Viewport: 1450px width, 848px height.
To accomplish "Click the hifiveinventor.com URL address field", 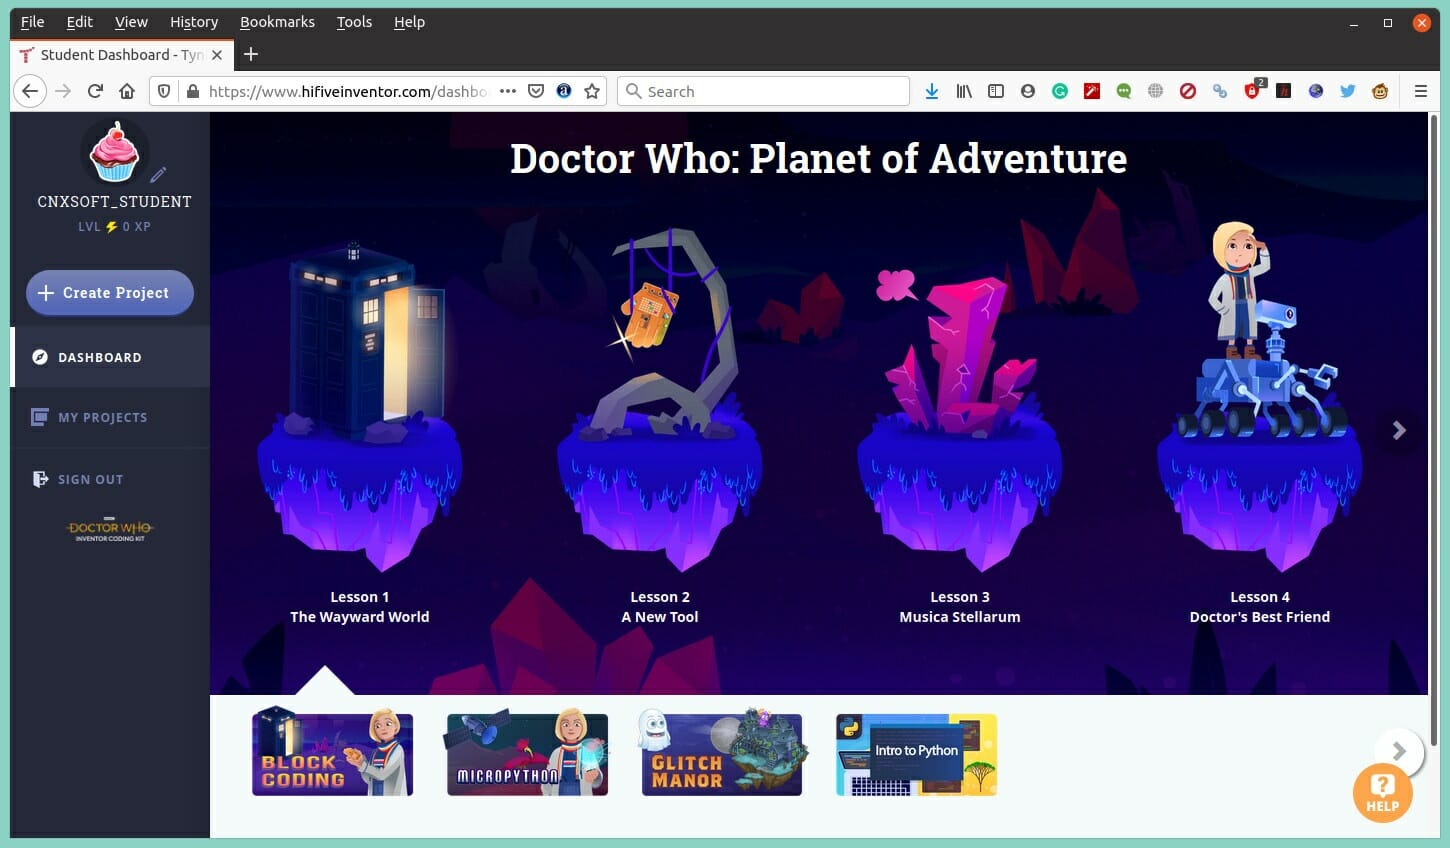I will pos(347,91).
